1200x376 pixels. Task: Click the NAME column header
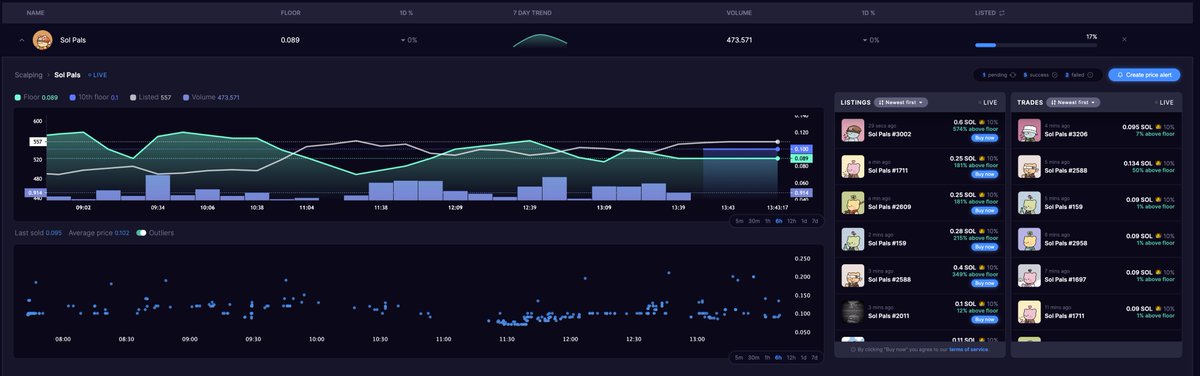36,12
